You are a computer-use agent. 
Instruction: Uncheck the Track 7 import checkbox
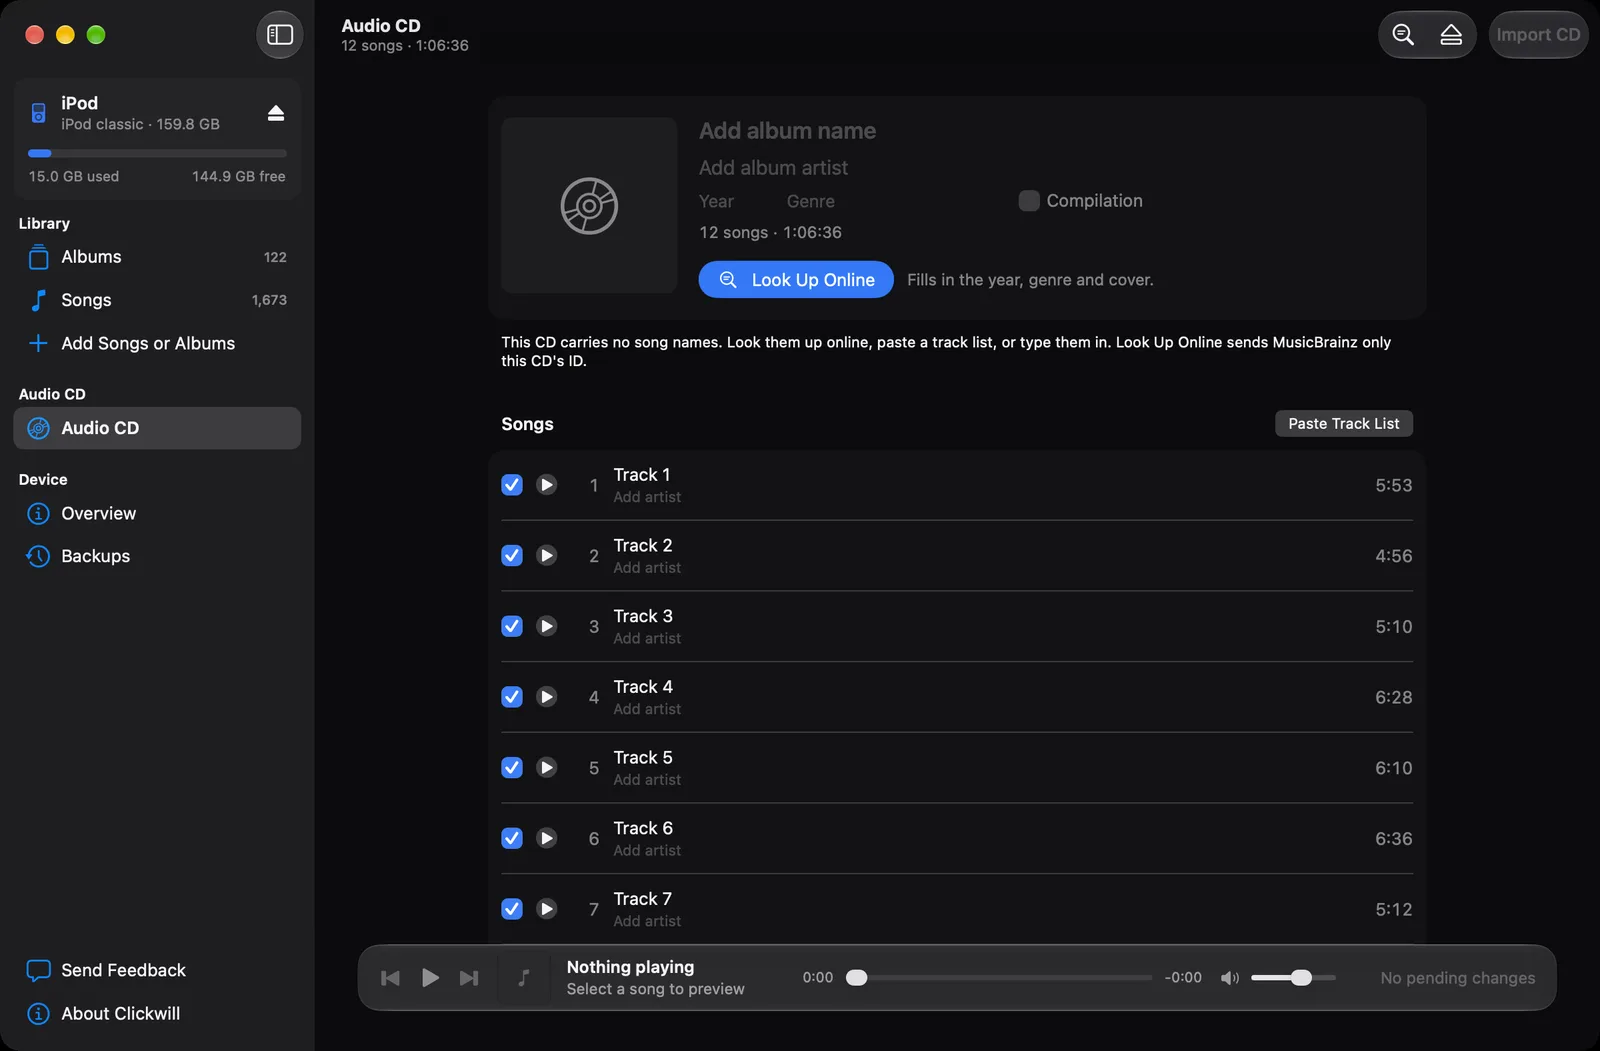[x=512, y=909]
